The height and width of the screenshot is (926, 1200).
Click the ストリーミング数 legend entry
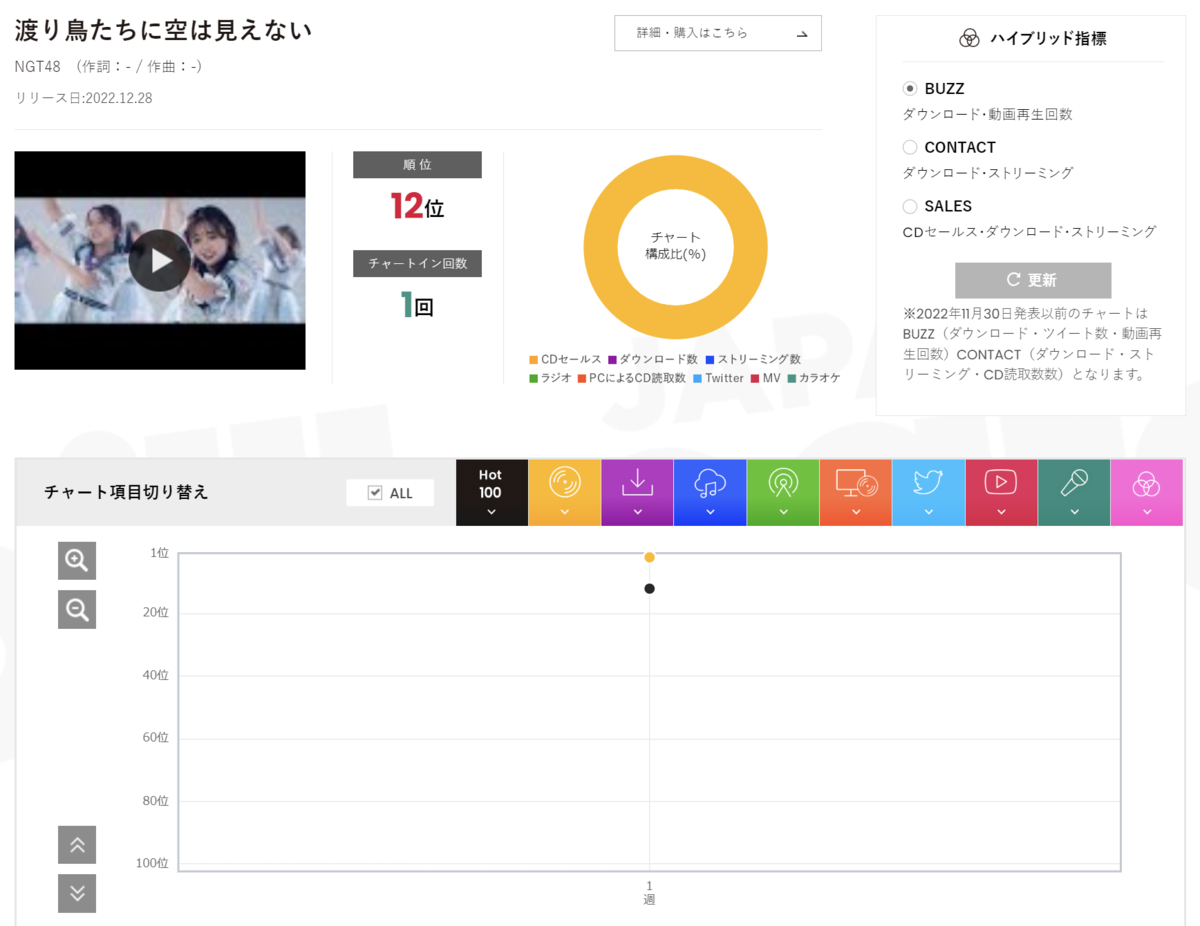[753, 359]
